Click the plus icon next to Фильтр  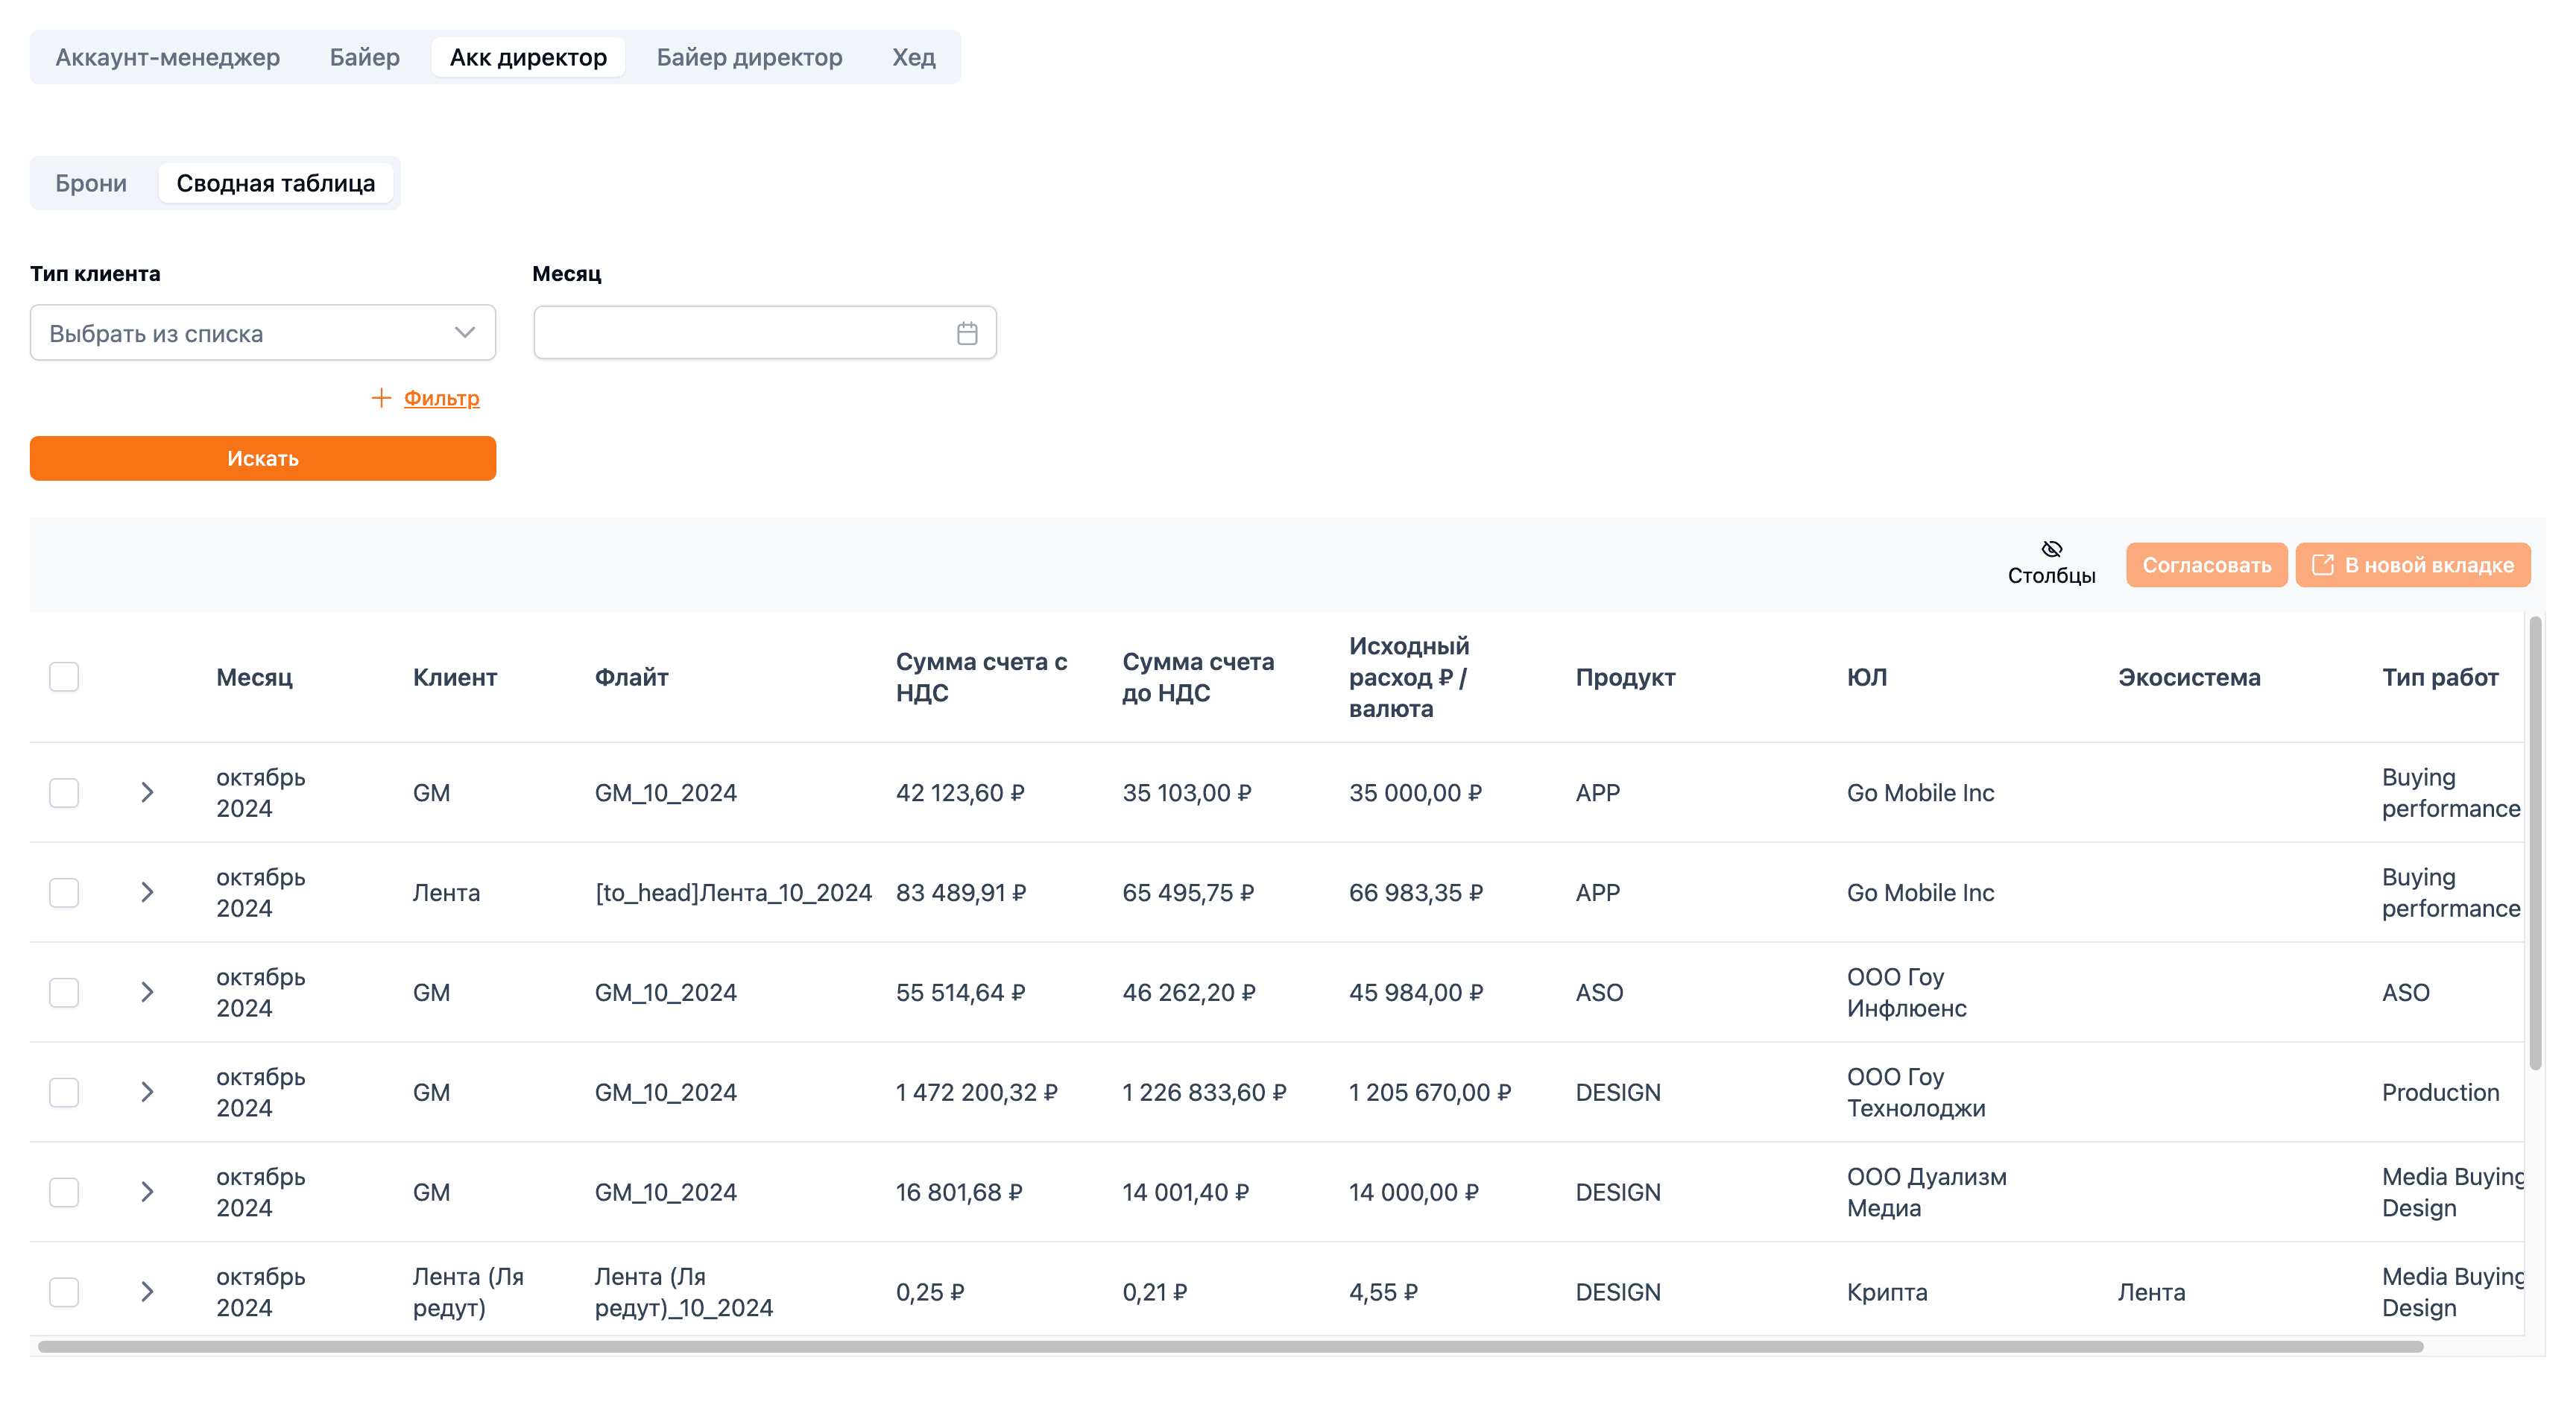[x=381, y=398]
